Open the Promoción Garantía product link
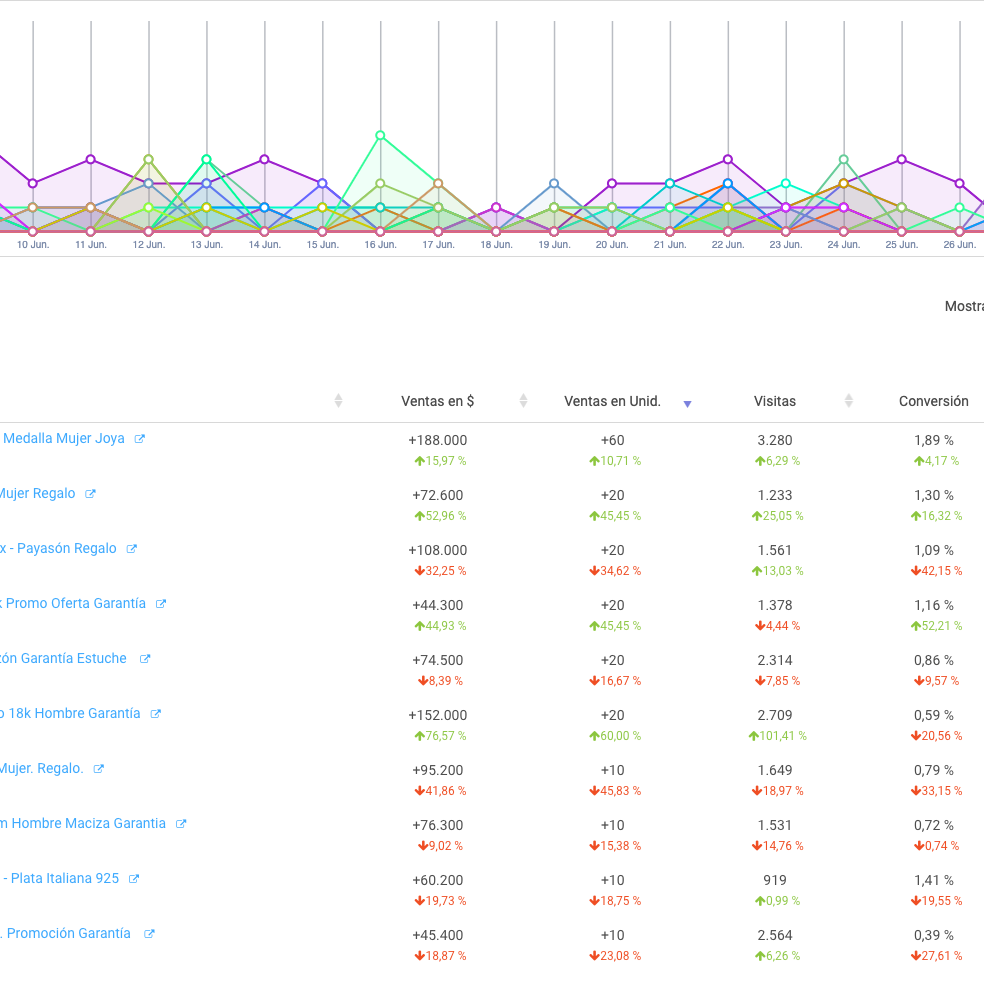This screenshot has width=984, height=984. pos(66,933)
